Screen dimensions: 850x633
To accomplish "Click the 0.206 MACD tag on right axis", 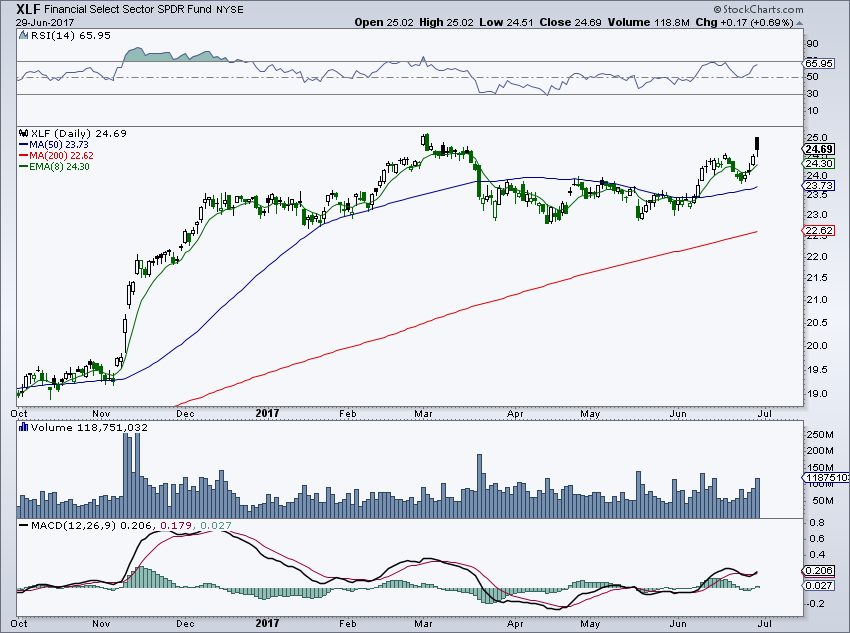I will point(819,571).
